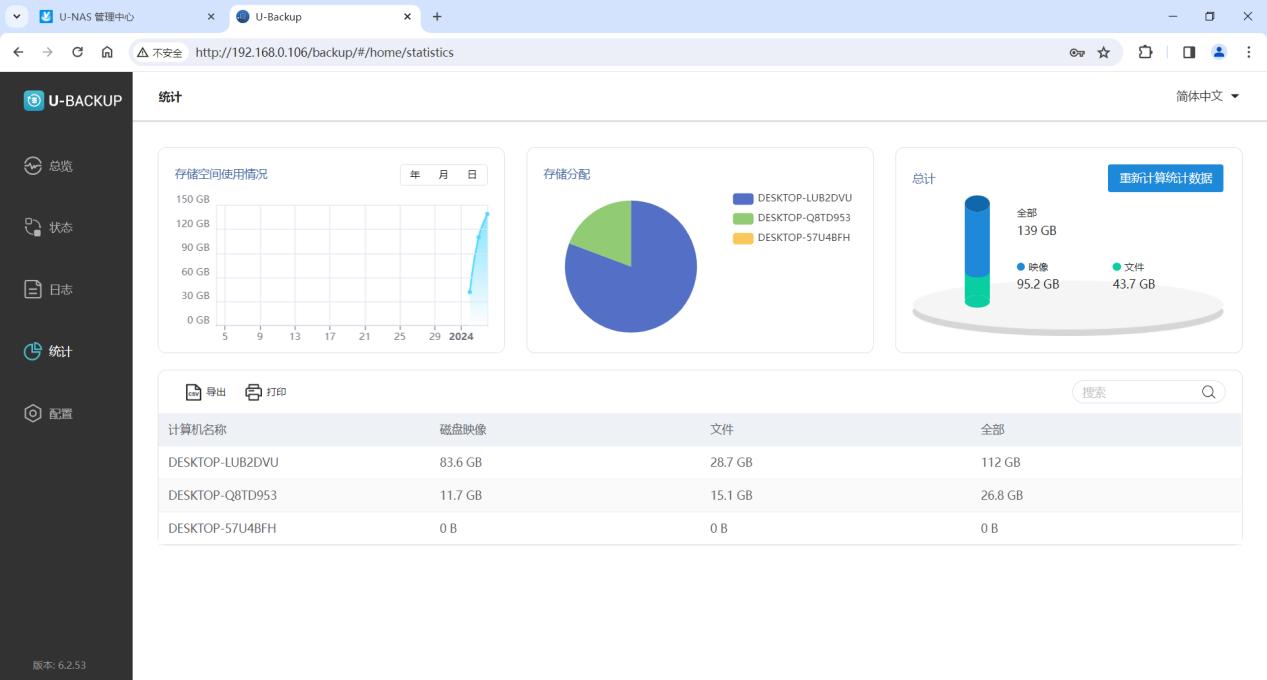Open Chrome three-dot menu
This screenshot has width=1267, height=680.
[x=1249, y=52]
